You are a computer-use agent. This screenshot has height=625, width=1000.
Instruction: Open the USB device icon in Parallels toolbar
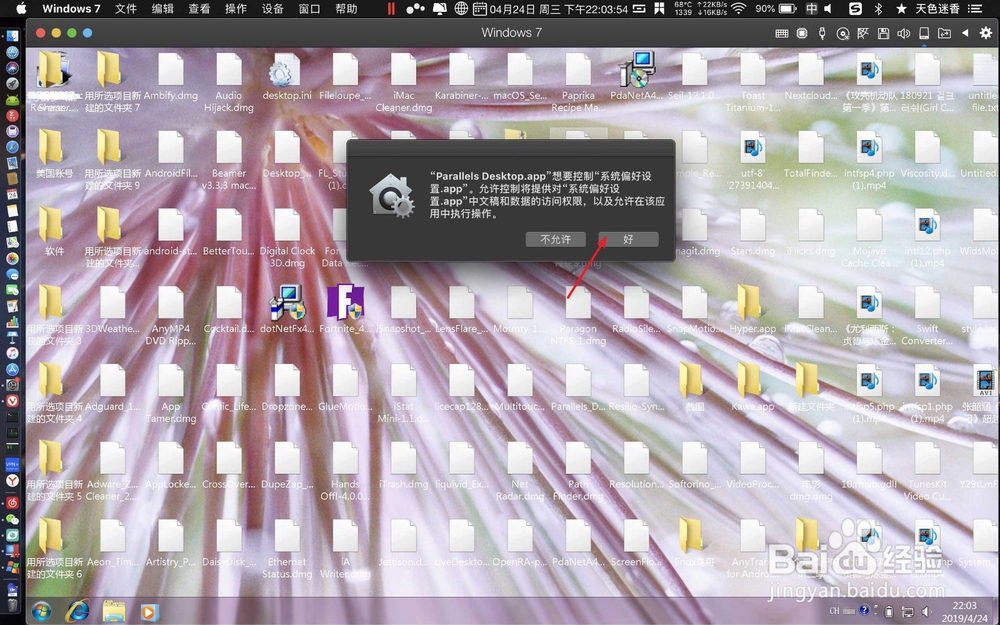click(822, 33)
